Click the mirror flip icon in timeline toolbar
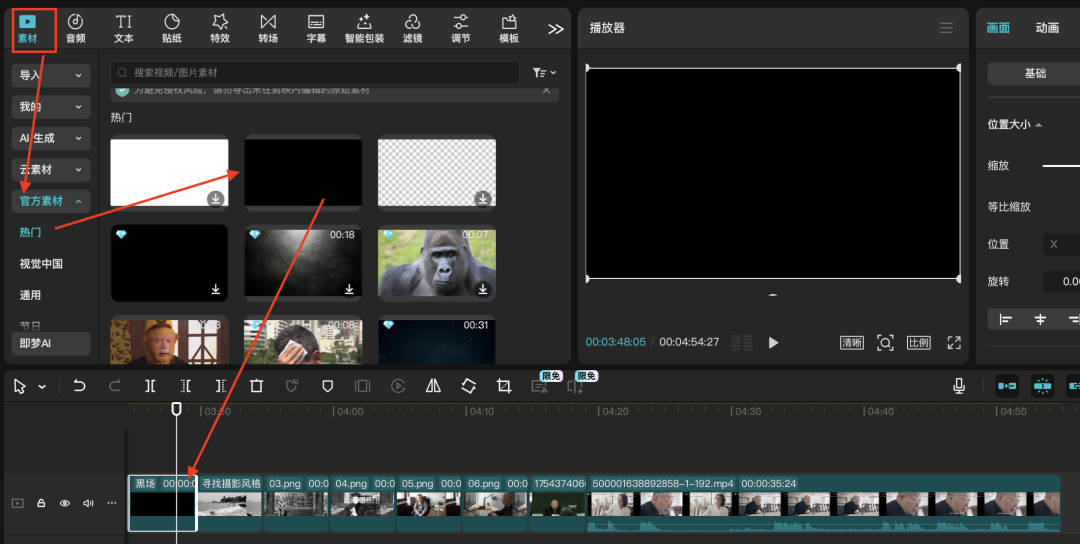 coord(433,386)
